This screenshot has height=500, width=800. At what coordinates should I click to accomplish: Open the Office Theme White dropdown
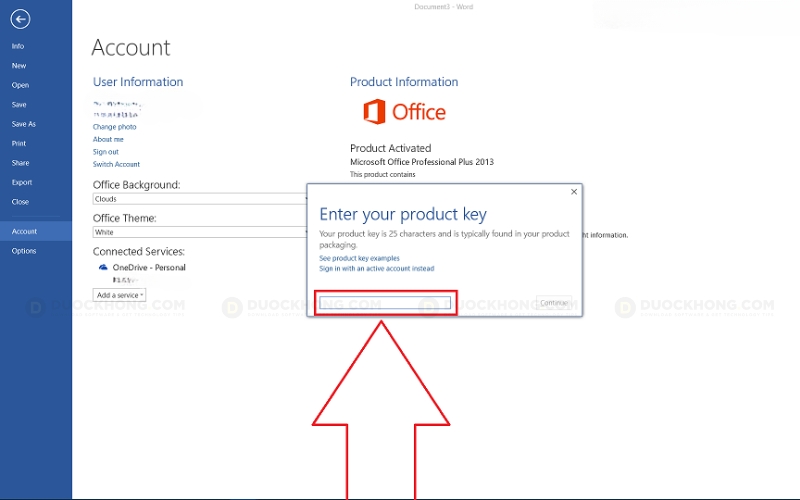[x=200, y=232]
